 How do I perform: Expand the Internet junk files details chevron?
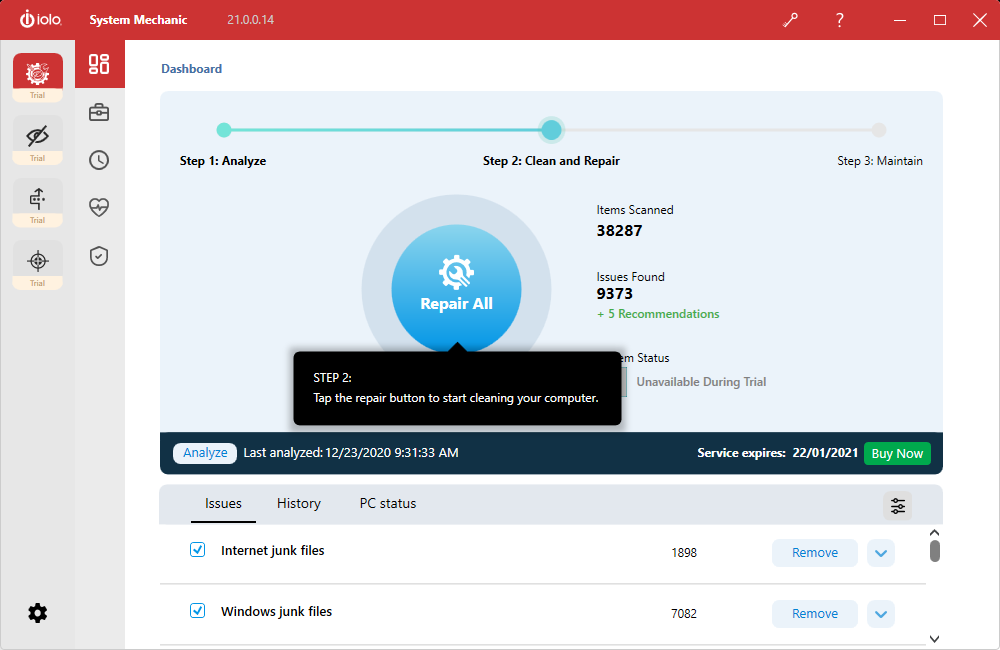click(x=881, y=553)
